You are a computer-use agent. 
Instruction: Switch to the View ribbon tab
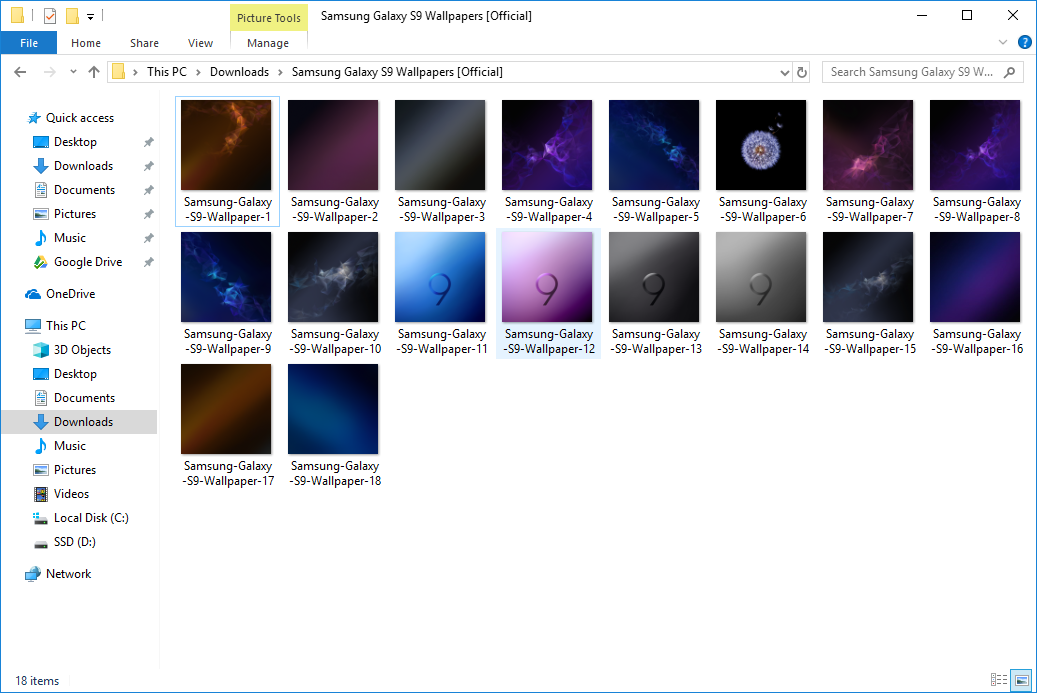click(x=200, y=43)
